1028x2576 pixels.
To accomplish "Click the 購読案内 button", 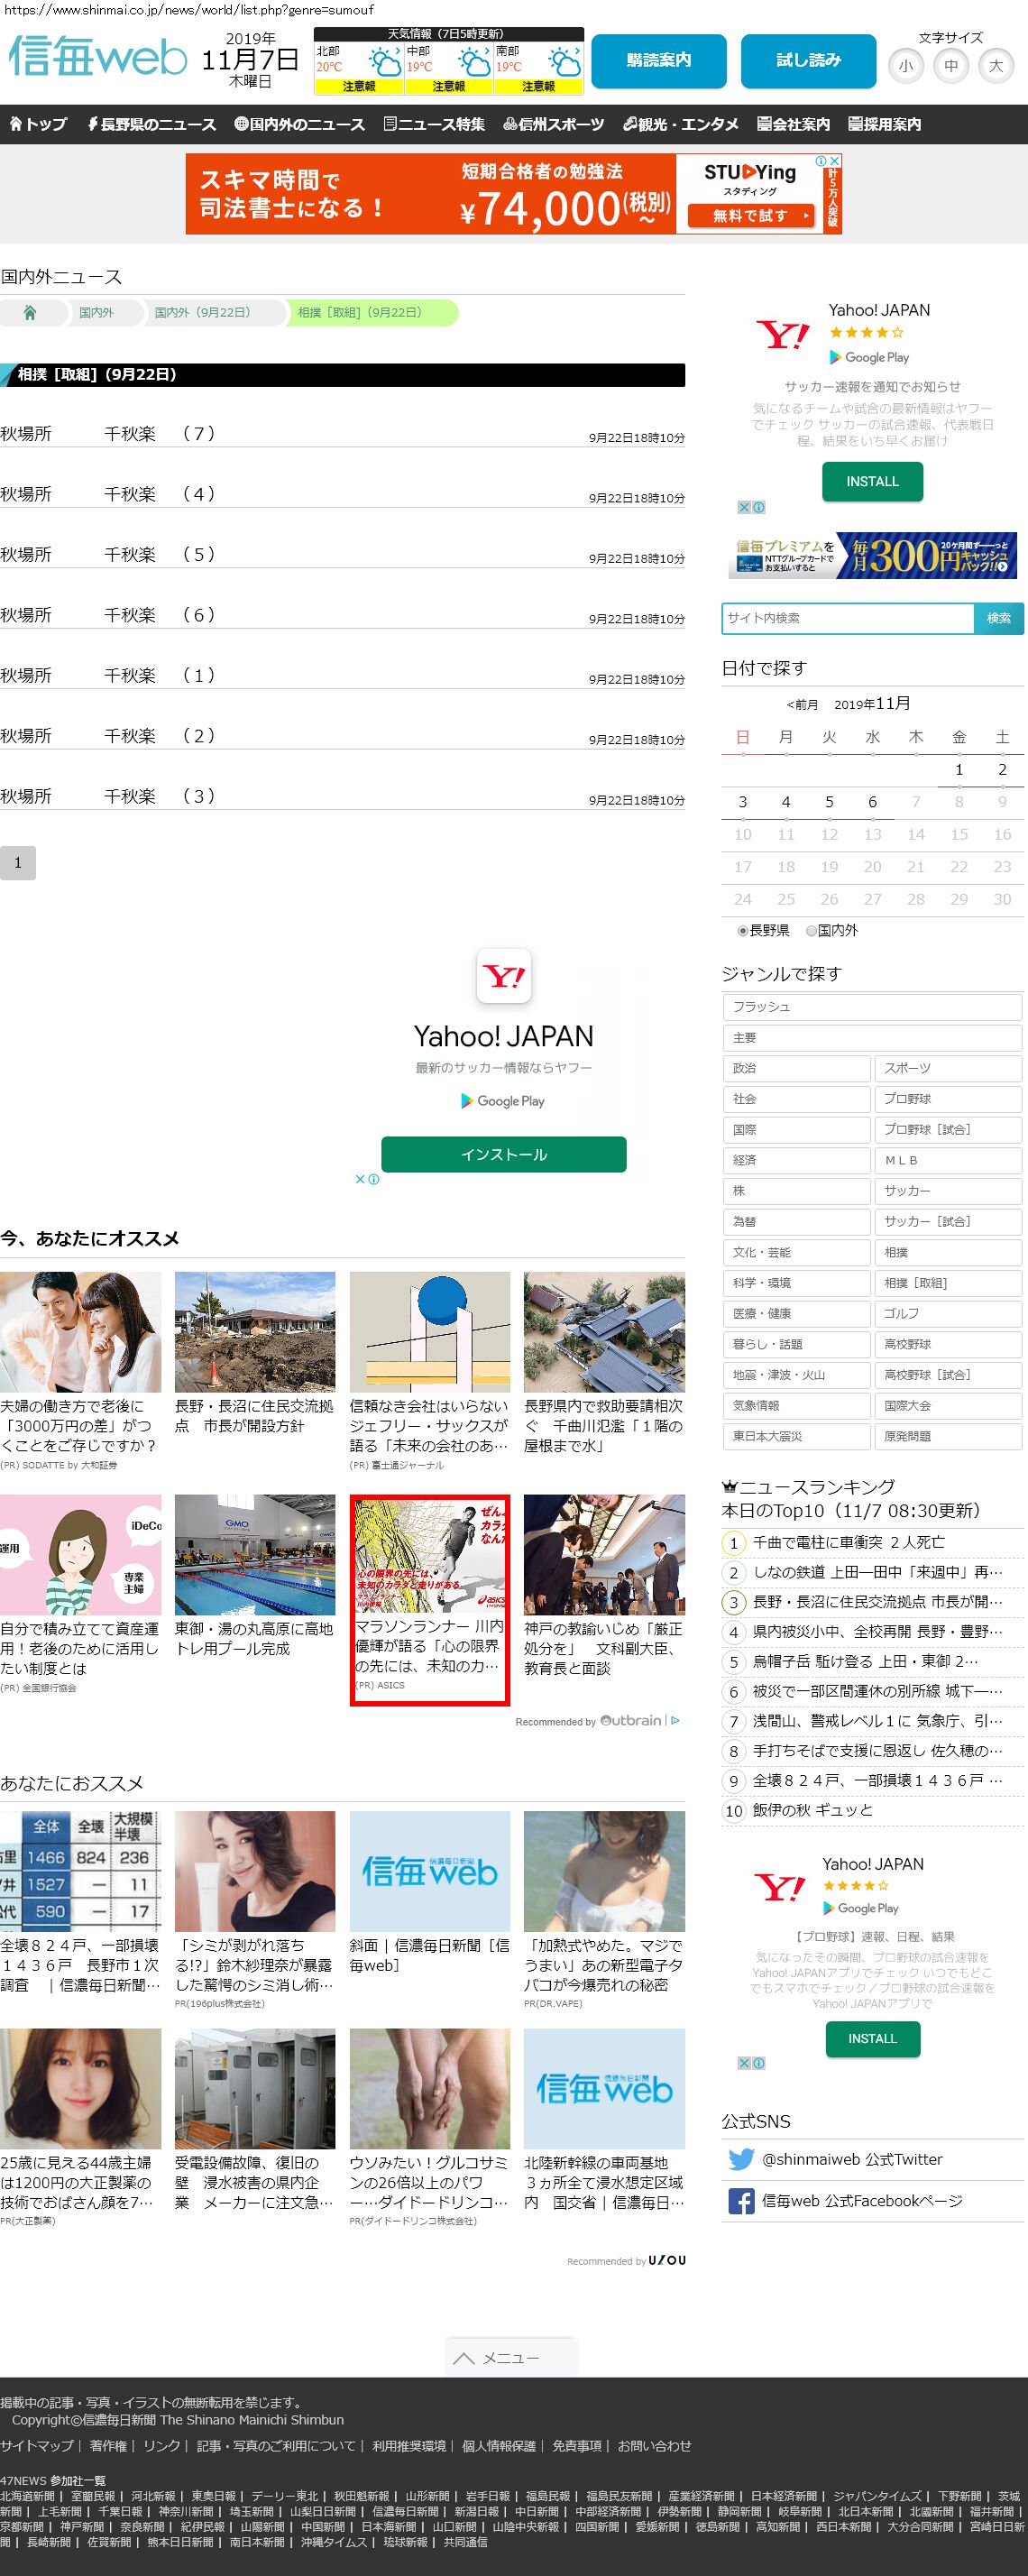I will (658, 61).
